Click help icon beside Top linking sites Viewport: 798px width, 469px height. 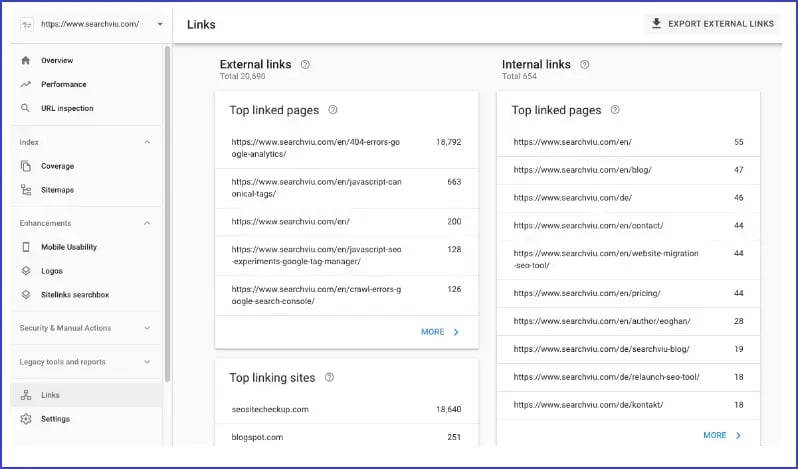point(329,378)
